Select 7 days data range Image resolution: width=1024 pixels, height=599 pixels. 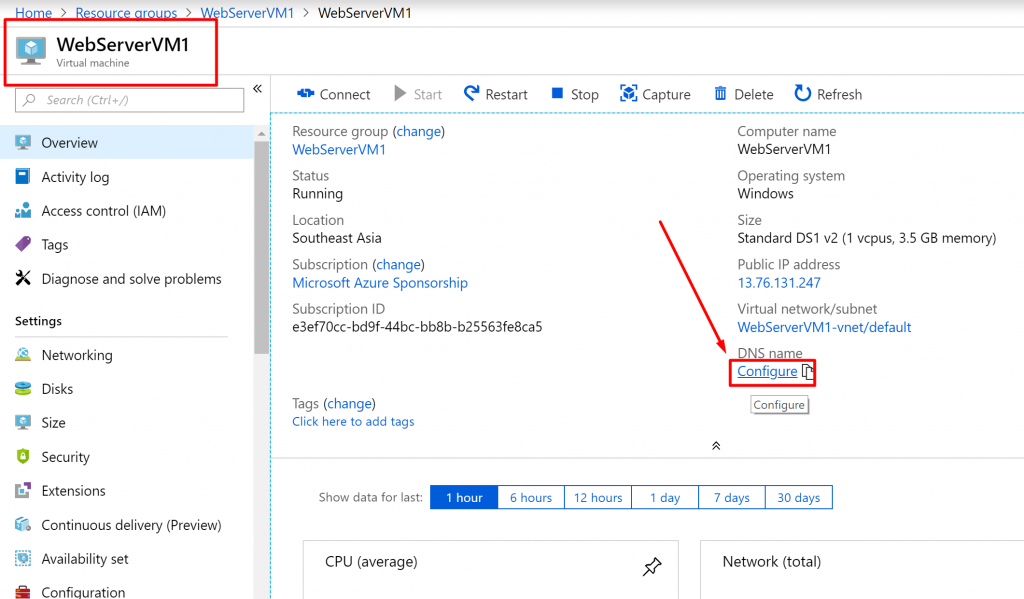731,498
